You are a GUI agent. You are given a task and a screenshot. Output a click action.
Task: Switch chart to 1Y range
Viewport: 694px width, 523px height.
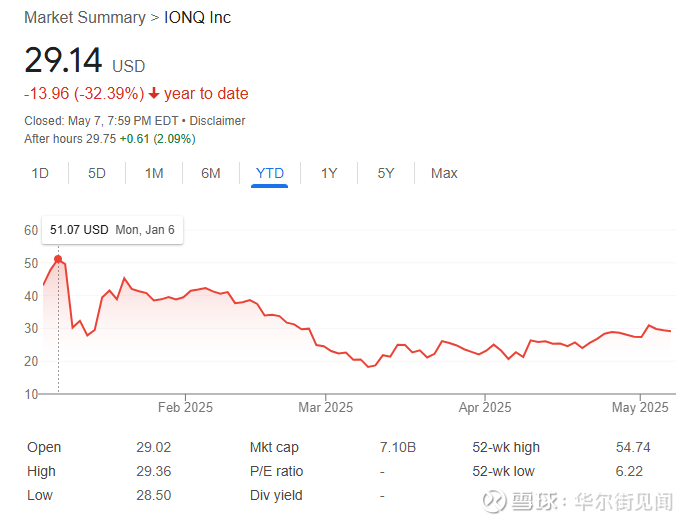click(x=329, y=173)
